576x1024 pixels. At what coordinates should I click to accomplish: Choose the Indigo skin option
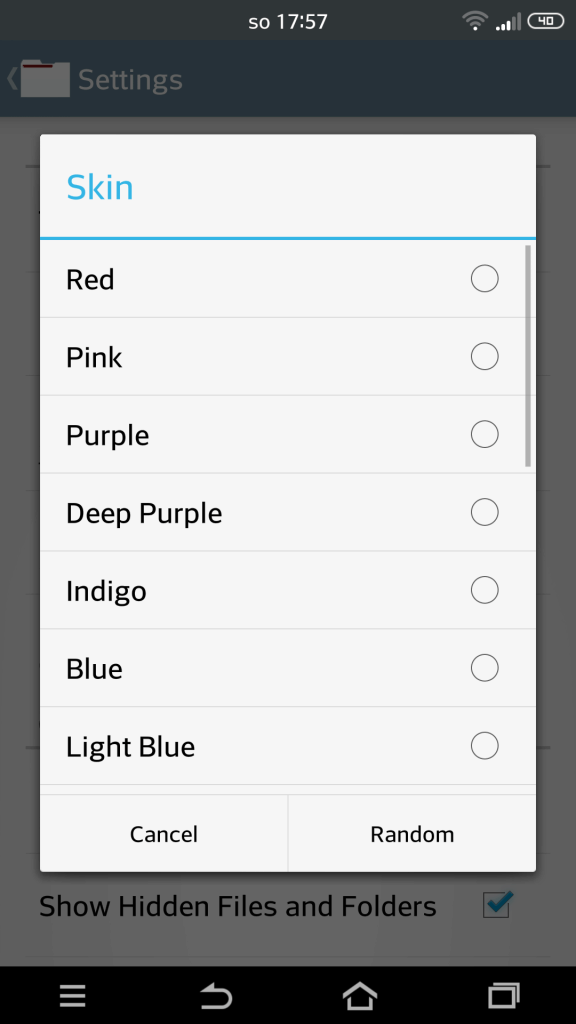click(x=288, y=590)
